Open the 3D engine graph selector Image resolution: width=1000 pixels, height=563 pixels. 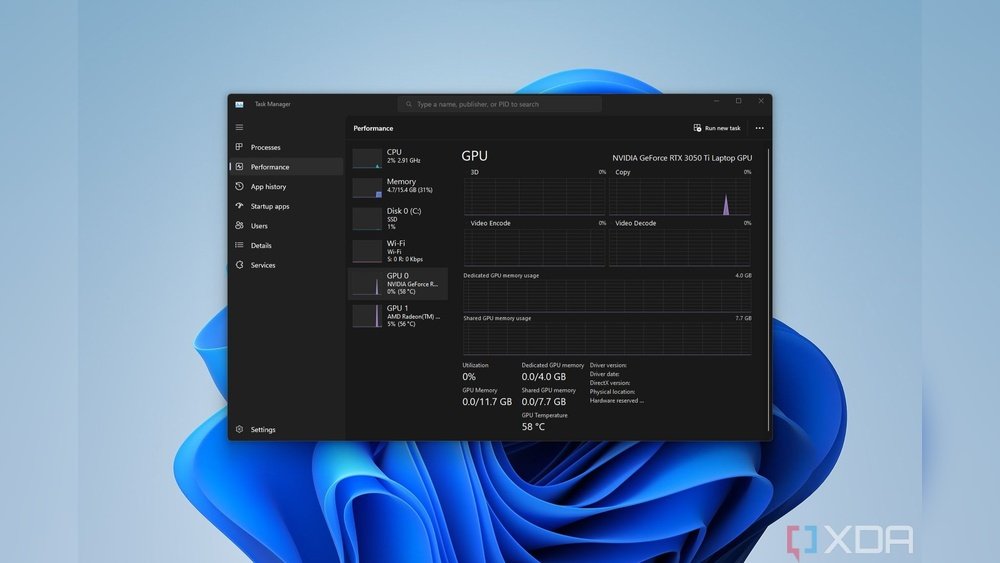(x=475, y=172)
